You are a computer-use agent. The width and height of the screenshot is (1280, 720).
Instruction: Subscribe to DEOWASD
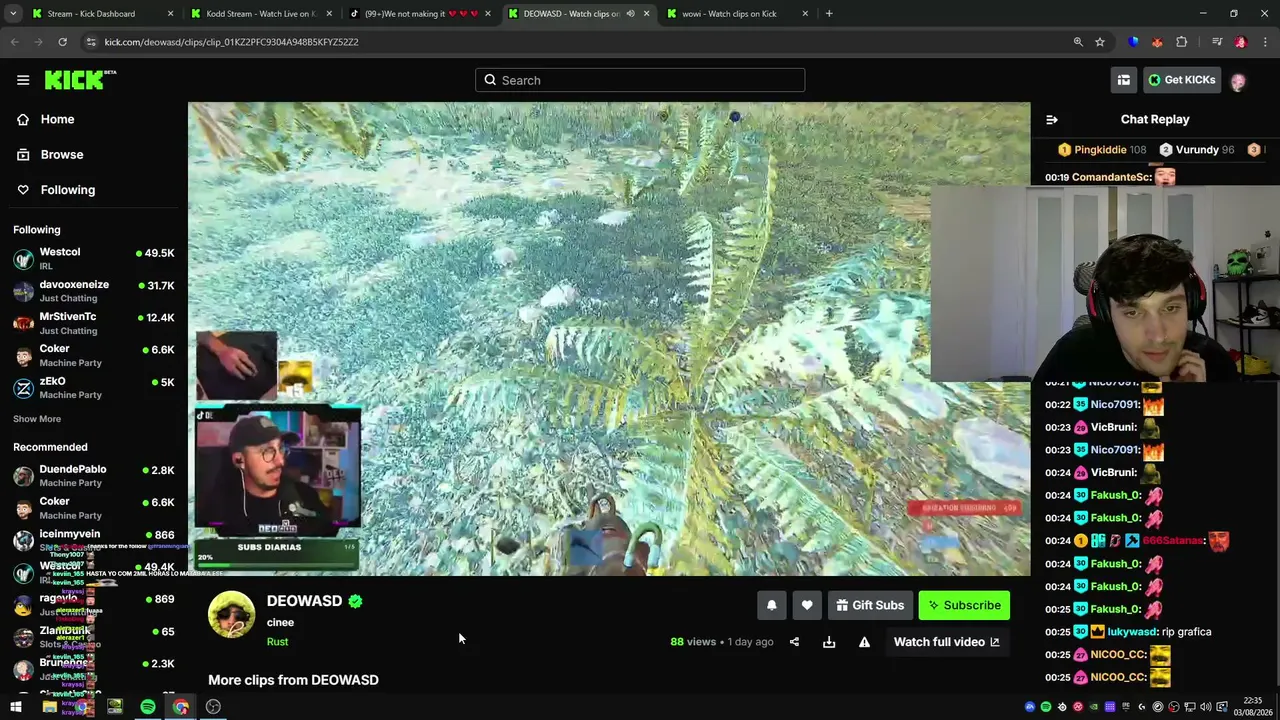click(x=964, y=605)
